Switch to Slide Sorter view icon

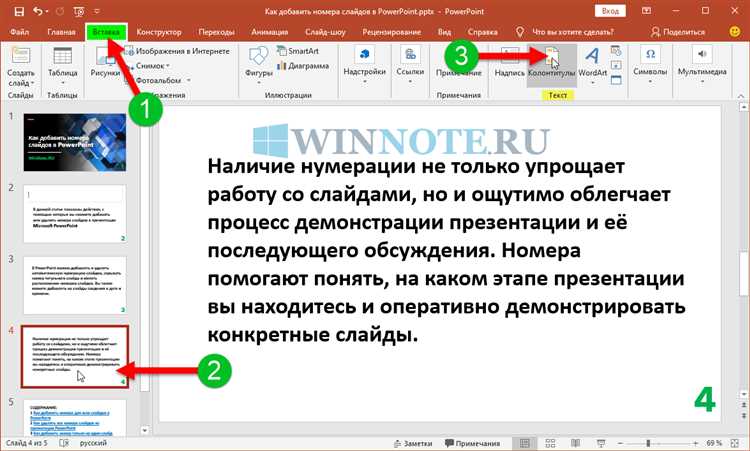click(x=551, y=443)
